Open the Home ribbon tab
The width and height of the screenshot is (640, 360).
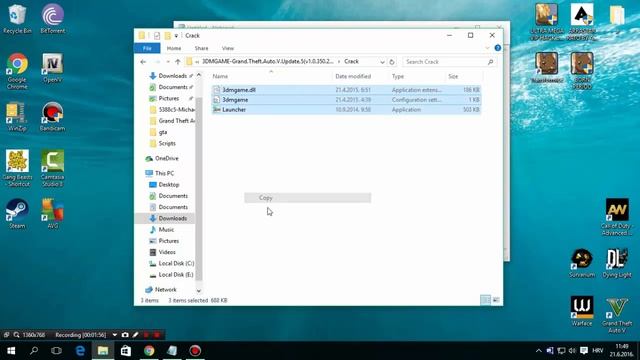[x=174, y=48]
